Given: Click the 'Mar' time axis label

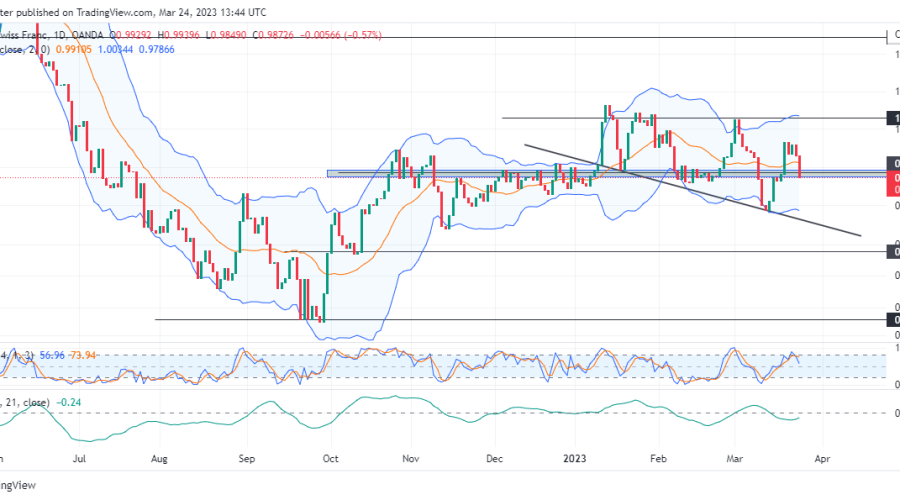Looking at the screenshot, I should tap(735, 459).
